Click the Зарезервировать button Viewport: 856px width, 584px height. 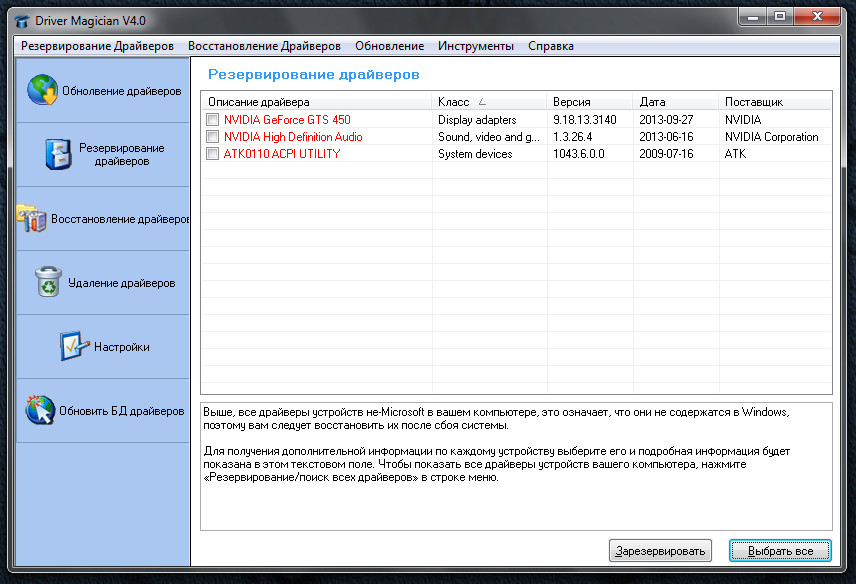tap(660, 551)
